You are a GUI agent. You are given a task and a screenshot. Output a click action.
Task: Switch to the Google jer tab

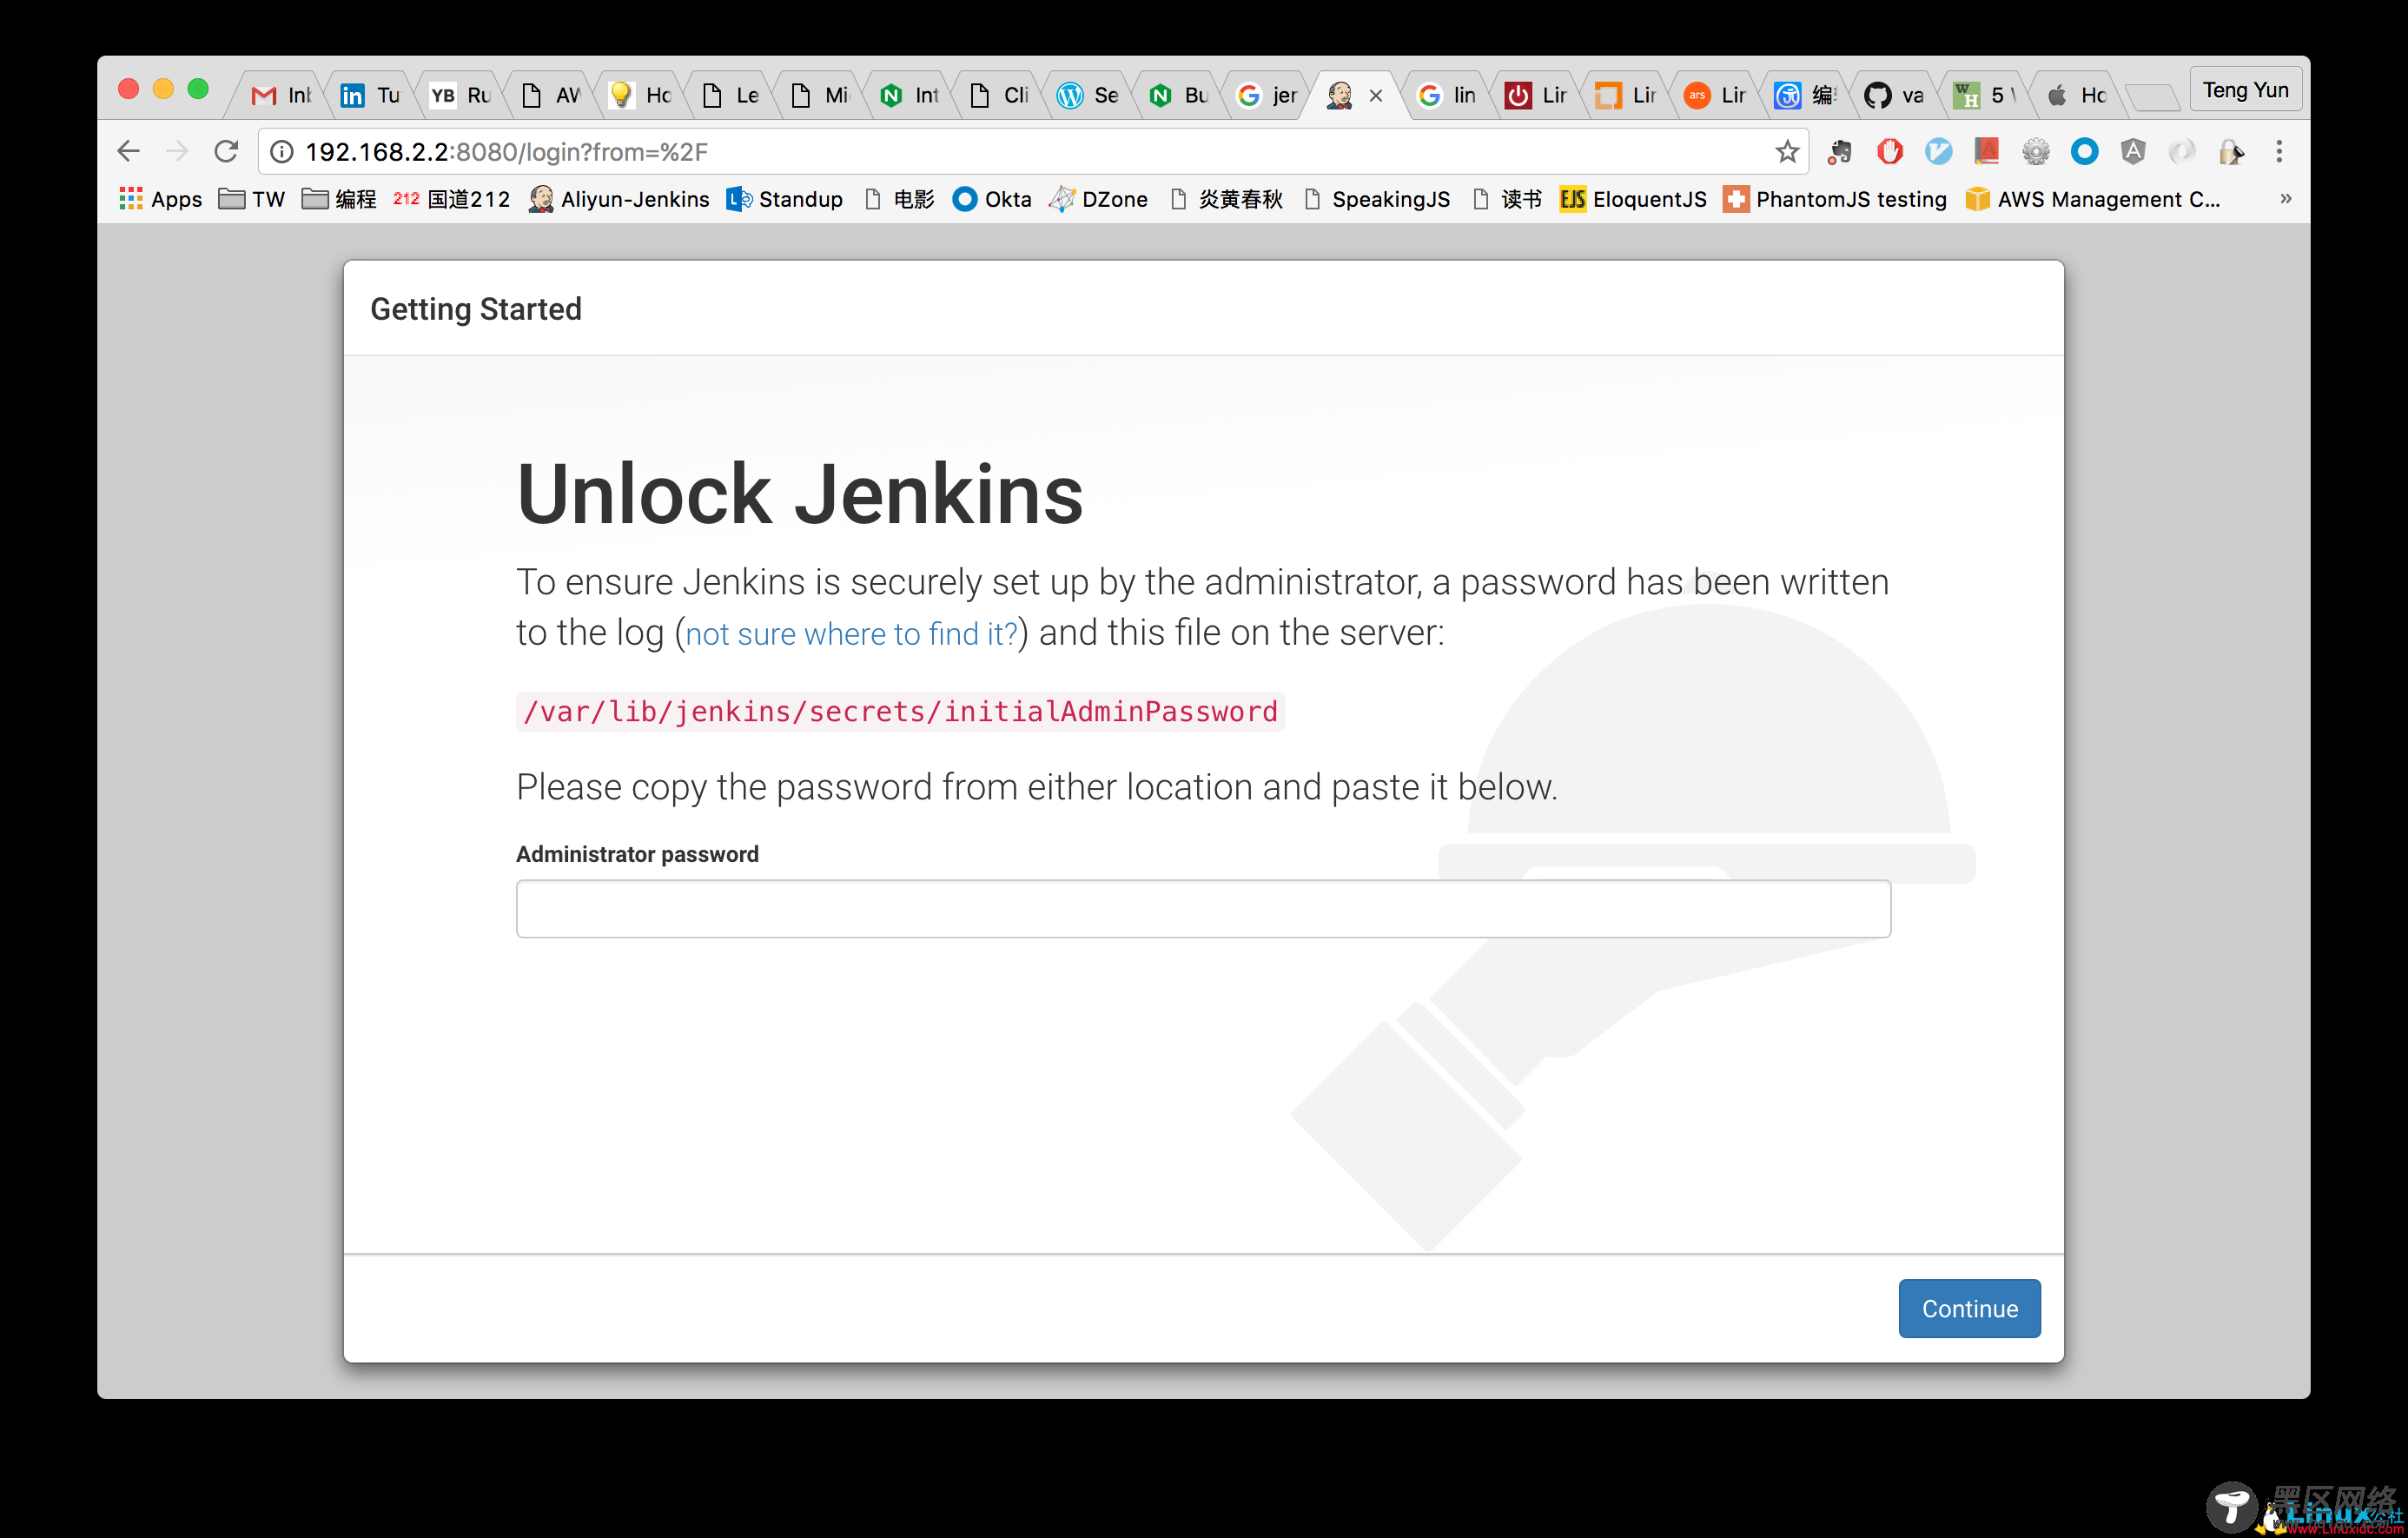(x=1267, y=95)
